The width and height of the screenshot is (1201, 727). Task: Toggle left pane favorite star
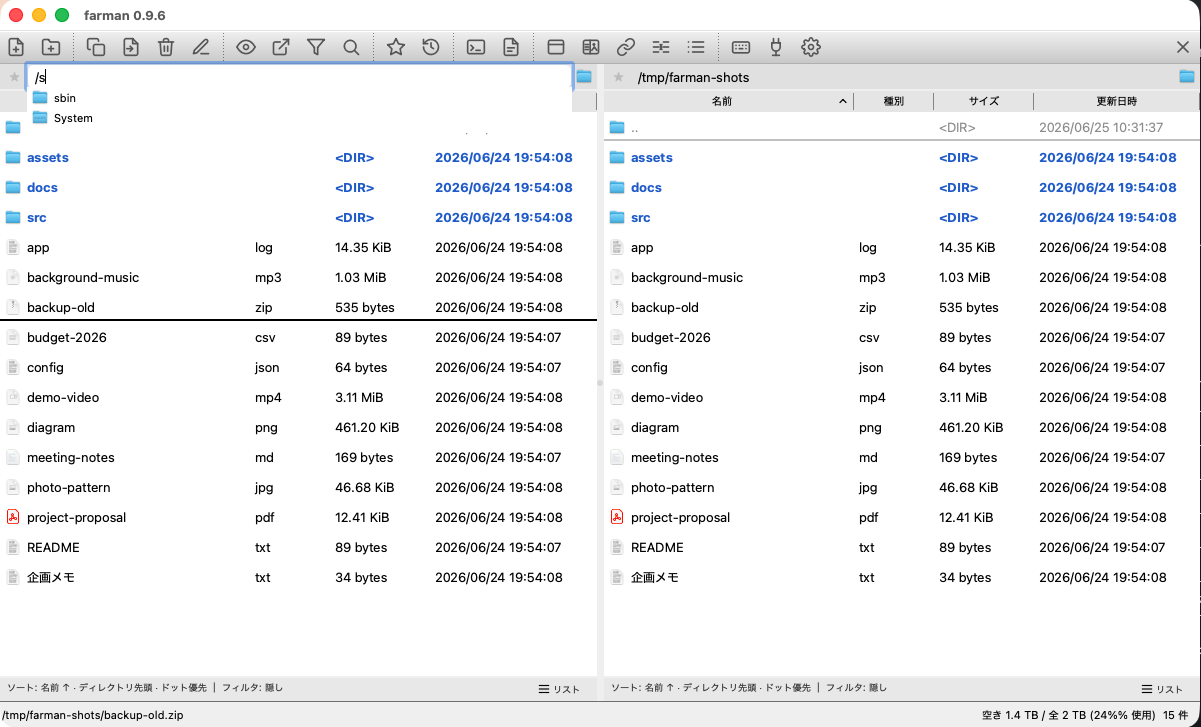coord(14,77)
